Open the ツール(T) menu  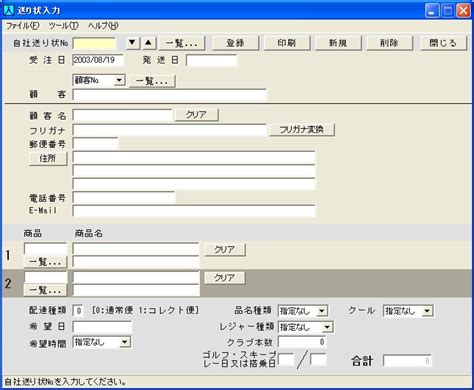(x=63, y=26)
